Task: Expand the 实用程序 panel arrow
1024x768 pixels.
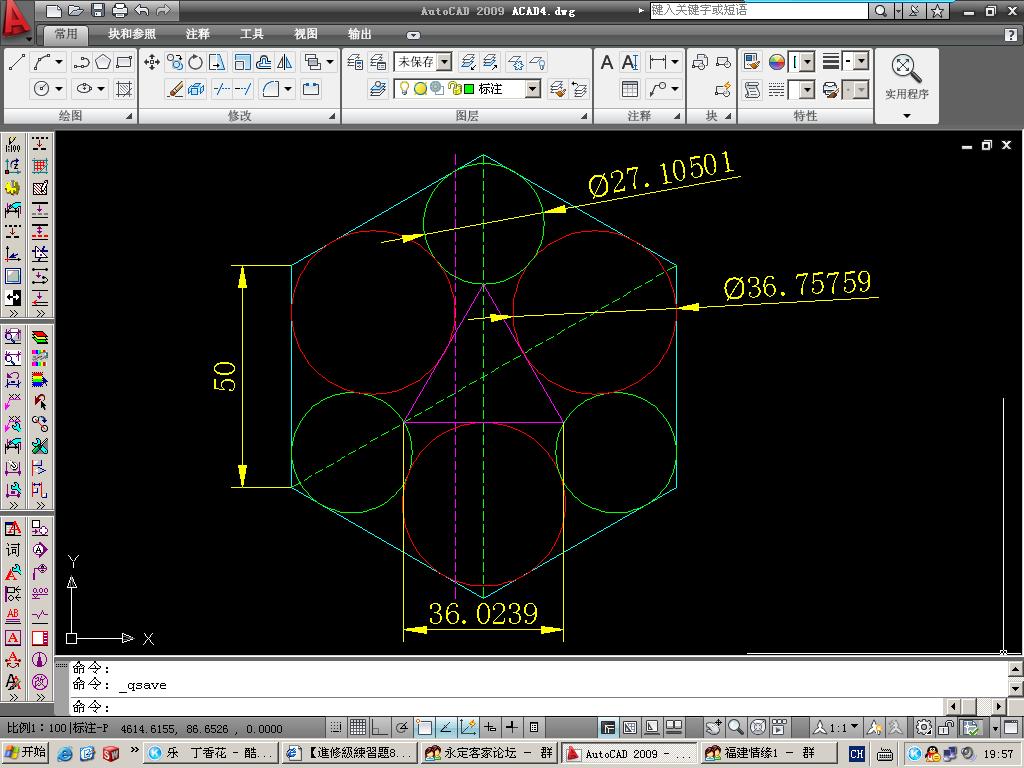Action: [x=906, y=116]
